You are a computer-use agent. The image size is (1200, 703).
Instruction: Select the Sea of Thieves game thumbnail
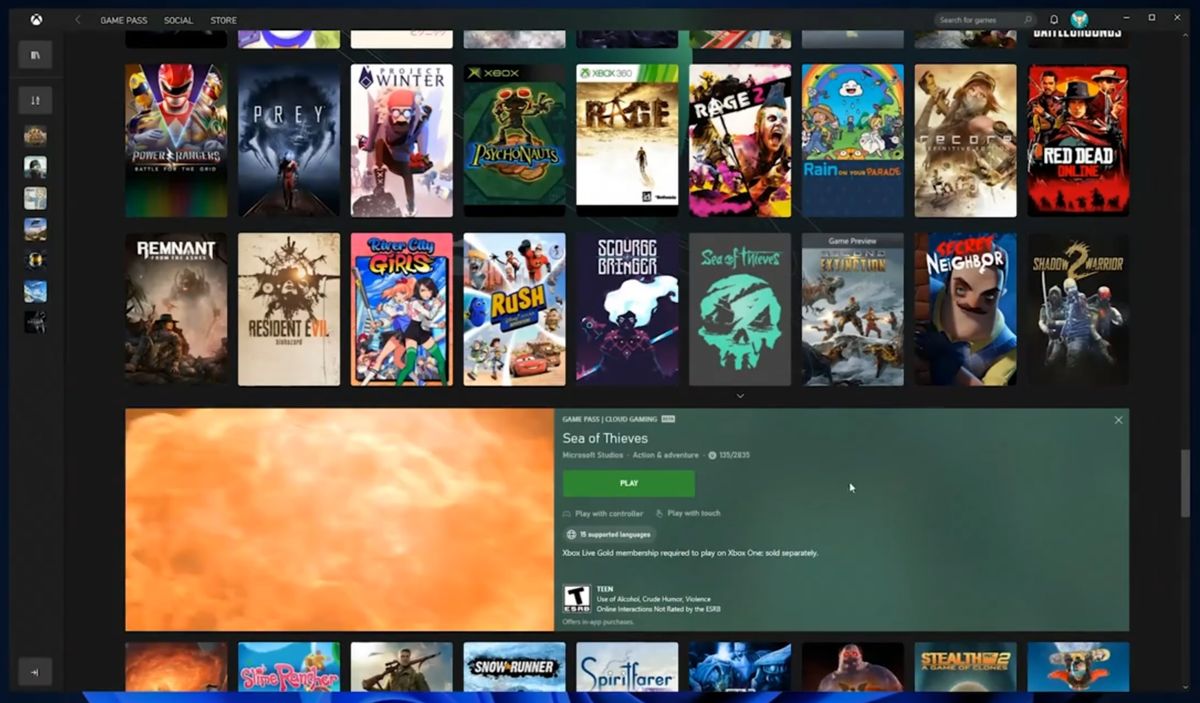tap(739, 309)
